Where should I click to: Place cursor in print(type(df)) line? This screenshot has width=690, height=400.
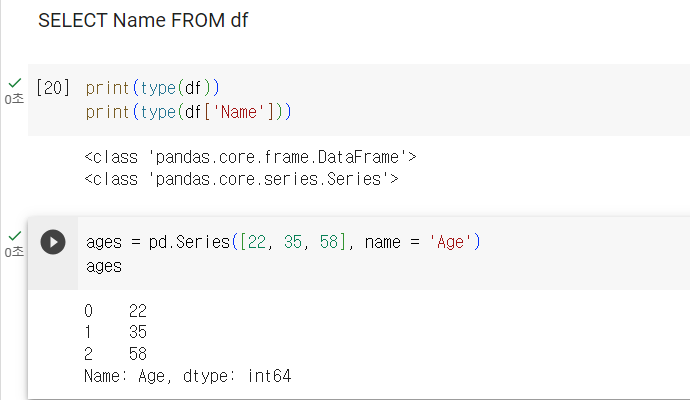tap(152, 88)
